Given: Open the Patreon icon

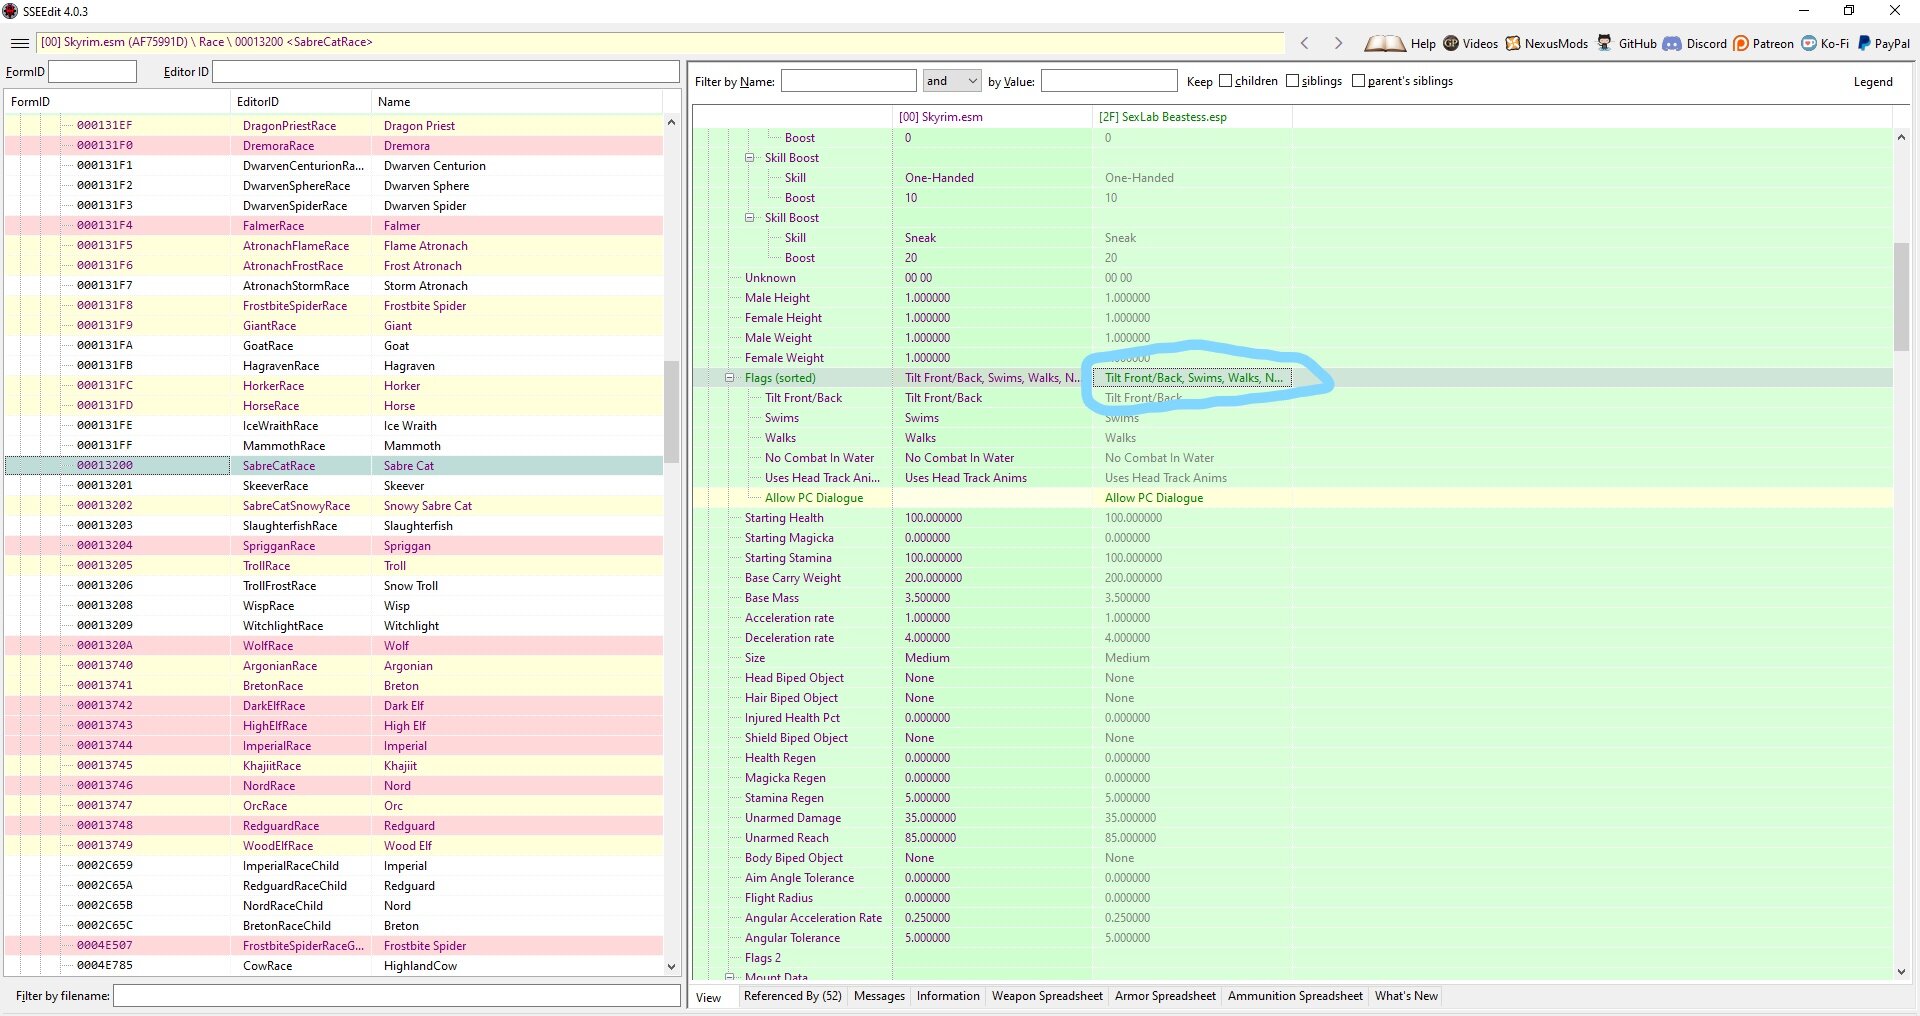Looking at the screenshot, I should [x=1741, y=43].
